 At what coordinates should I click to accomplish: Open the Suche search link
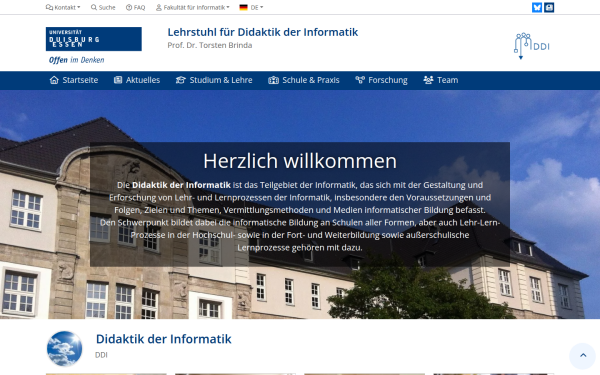click(103, 7)
